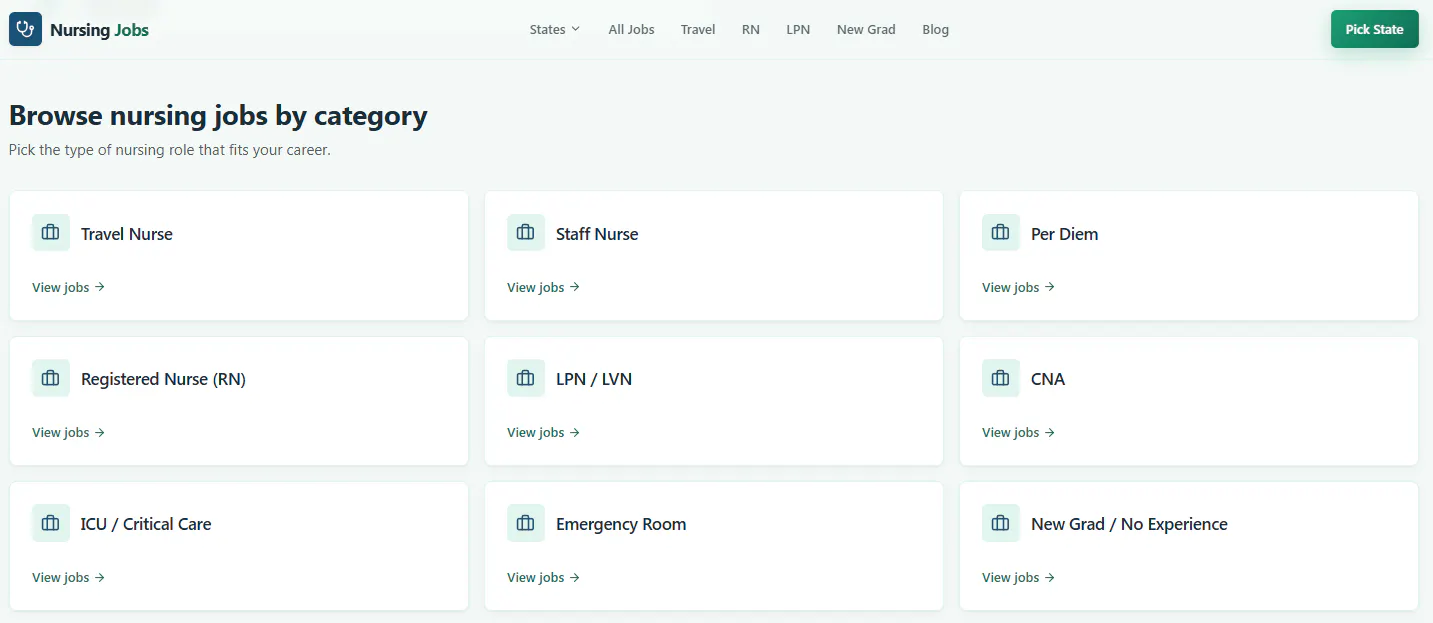Follow View jobs link under Staff Nurse
This screenshot has width=1433, height=623.
coord(544,287)
